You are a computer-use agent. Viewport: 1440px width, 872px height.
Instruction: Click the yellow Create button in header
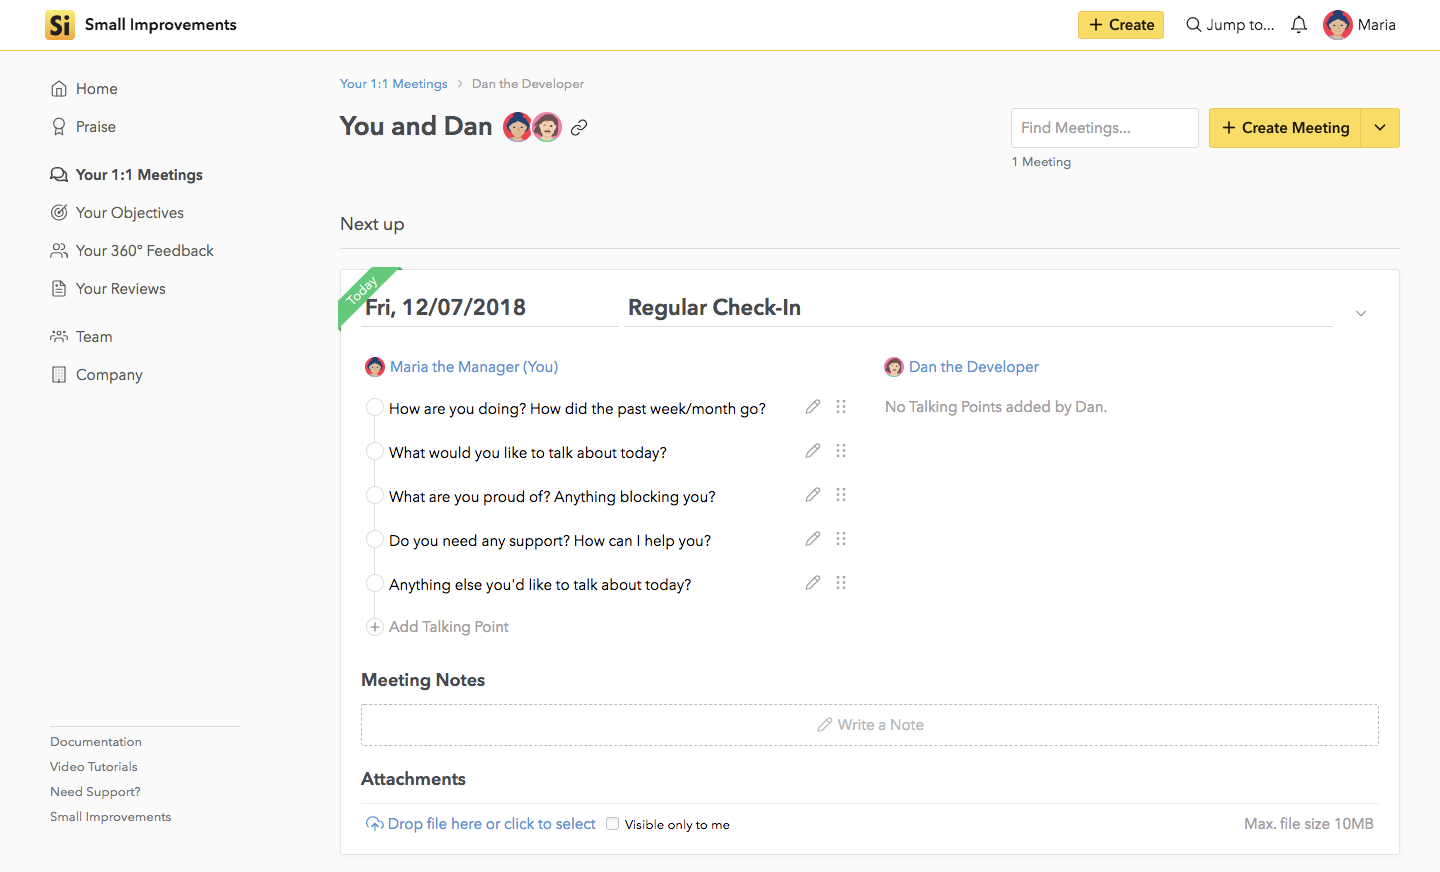[1121, 25]
